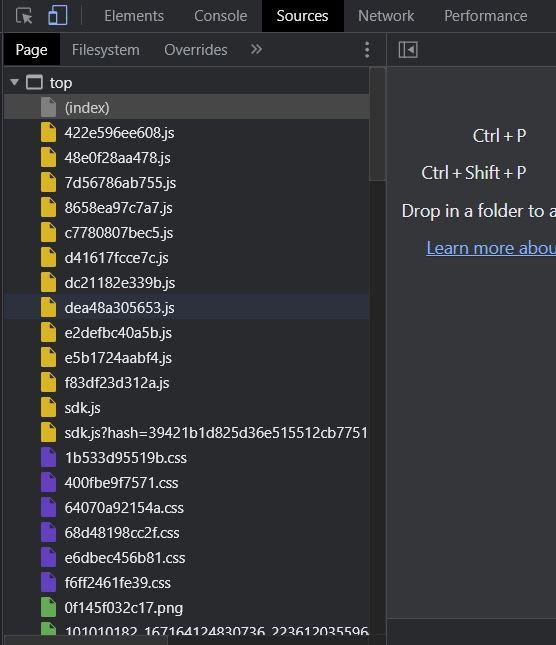Open d41617fcce7c.js file
Image resolution: width=556 pixels, height=645 pixels.
pyautogui.click(x=186, y=258)
